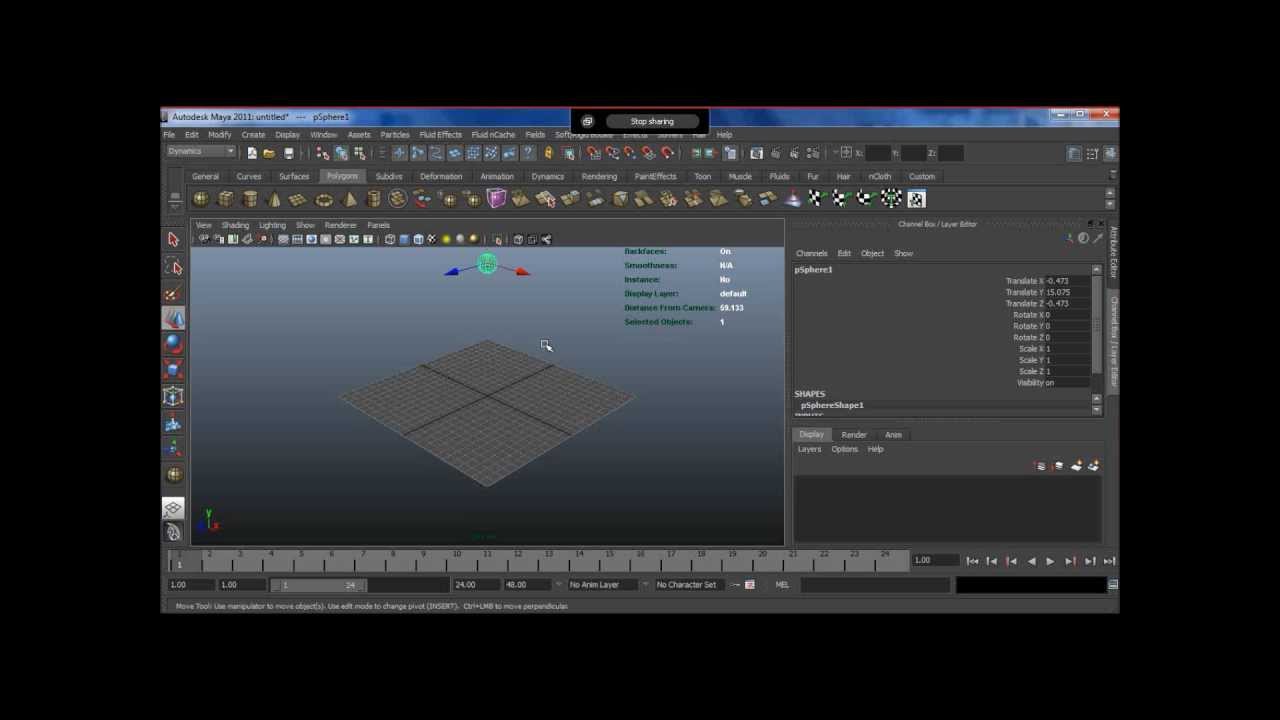Create a polygon cone from shelf

point(275,199)
